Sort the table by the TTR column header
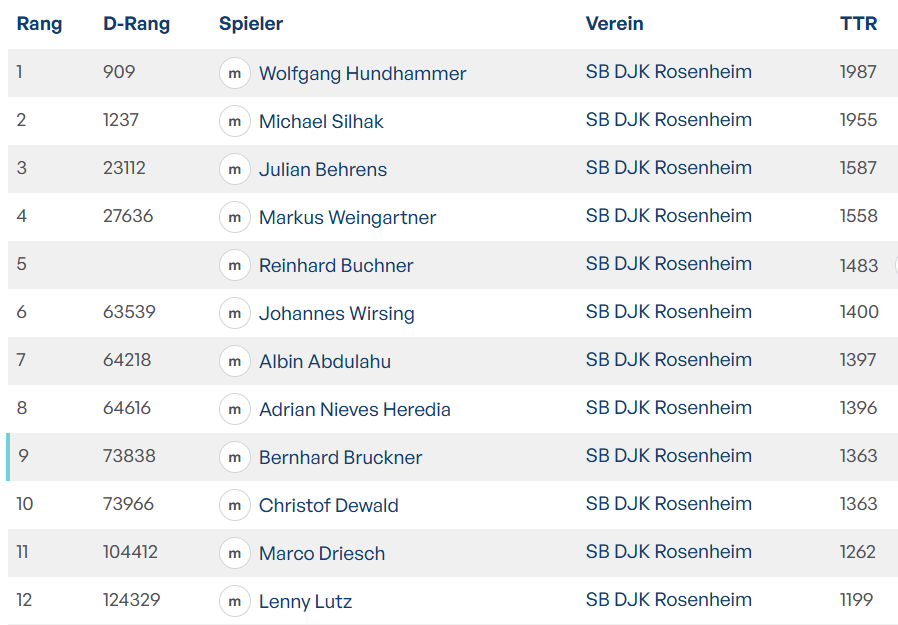 (858, 24)
